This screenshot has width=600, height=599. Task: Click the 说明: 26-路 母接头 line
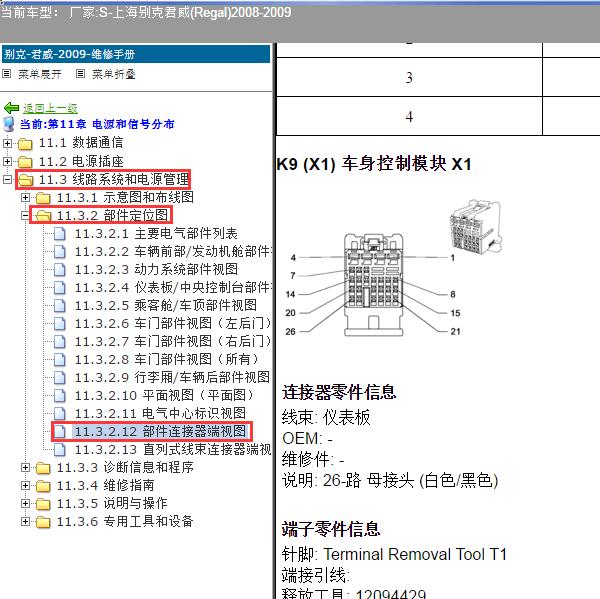coord(390,480)
